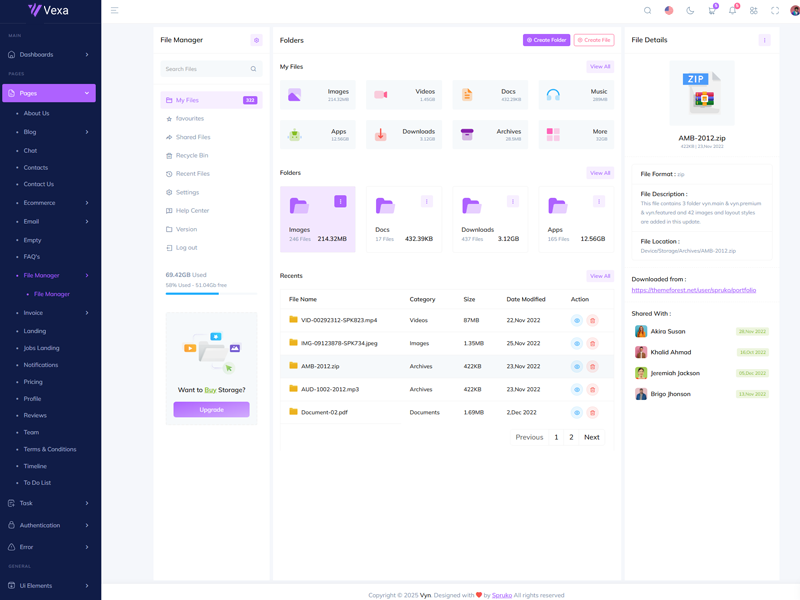Open the Recycle Bin in File Manager
Screen dimensions: 800x600
[191, 156]
